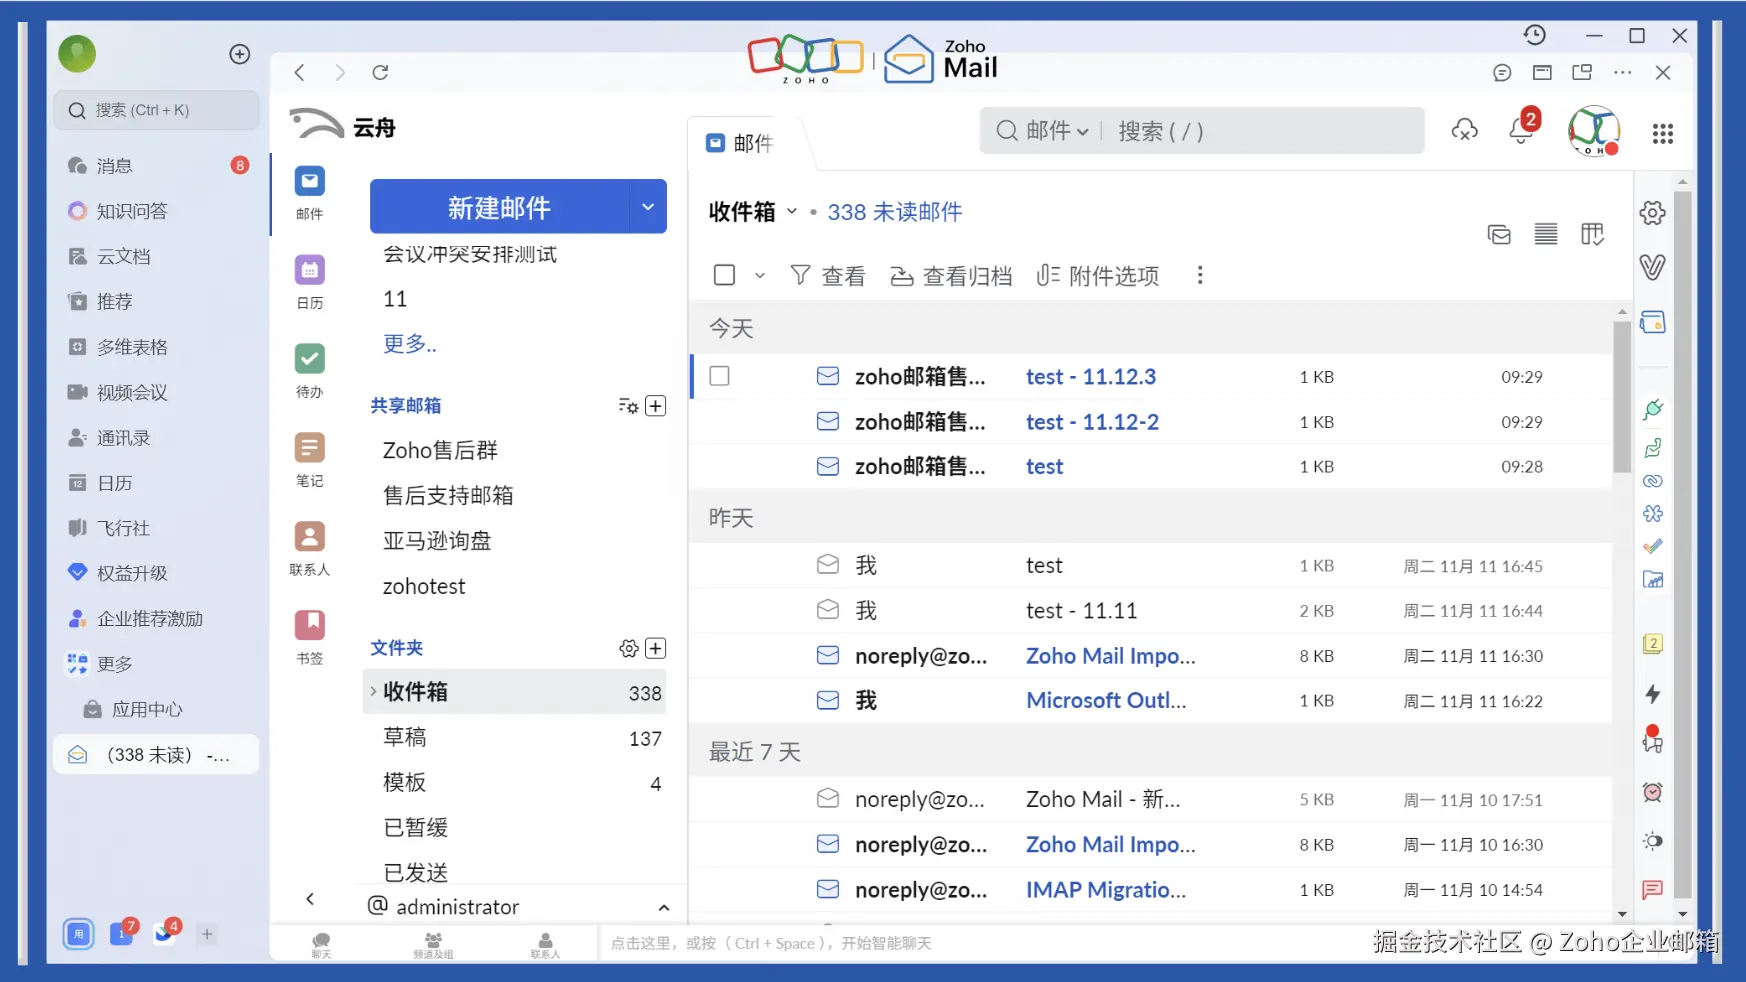The height and width of the screenshot is (982, 1746).
Task: Tick the select-all emails checkbox
Action: [725, 275]
